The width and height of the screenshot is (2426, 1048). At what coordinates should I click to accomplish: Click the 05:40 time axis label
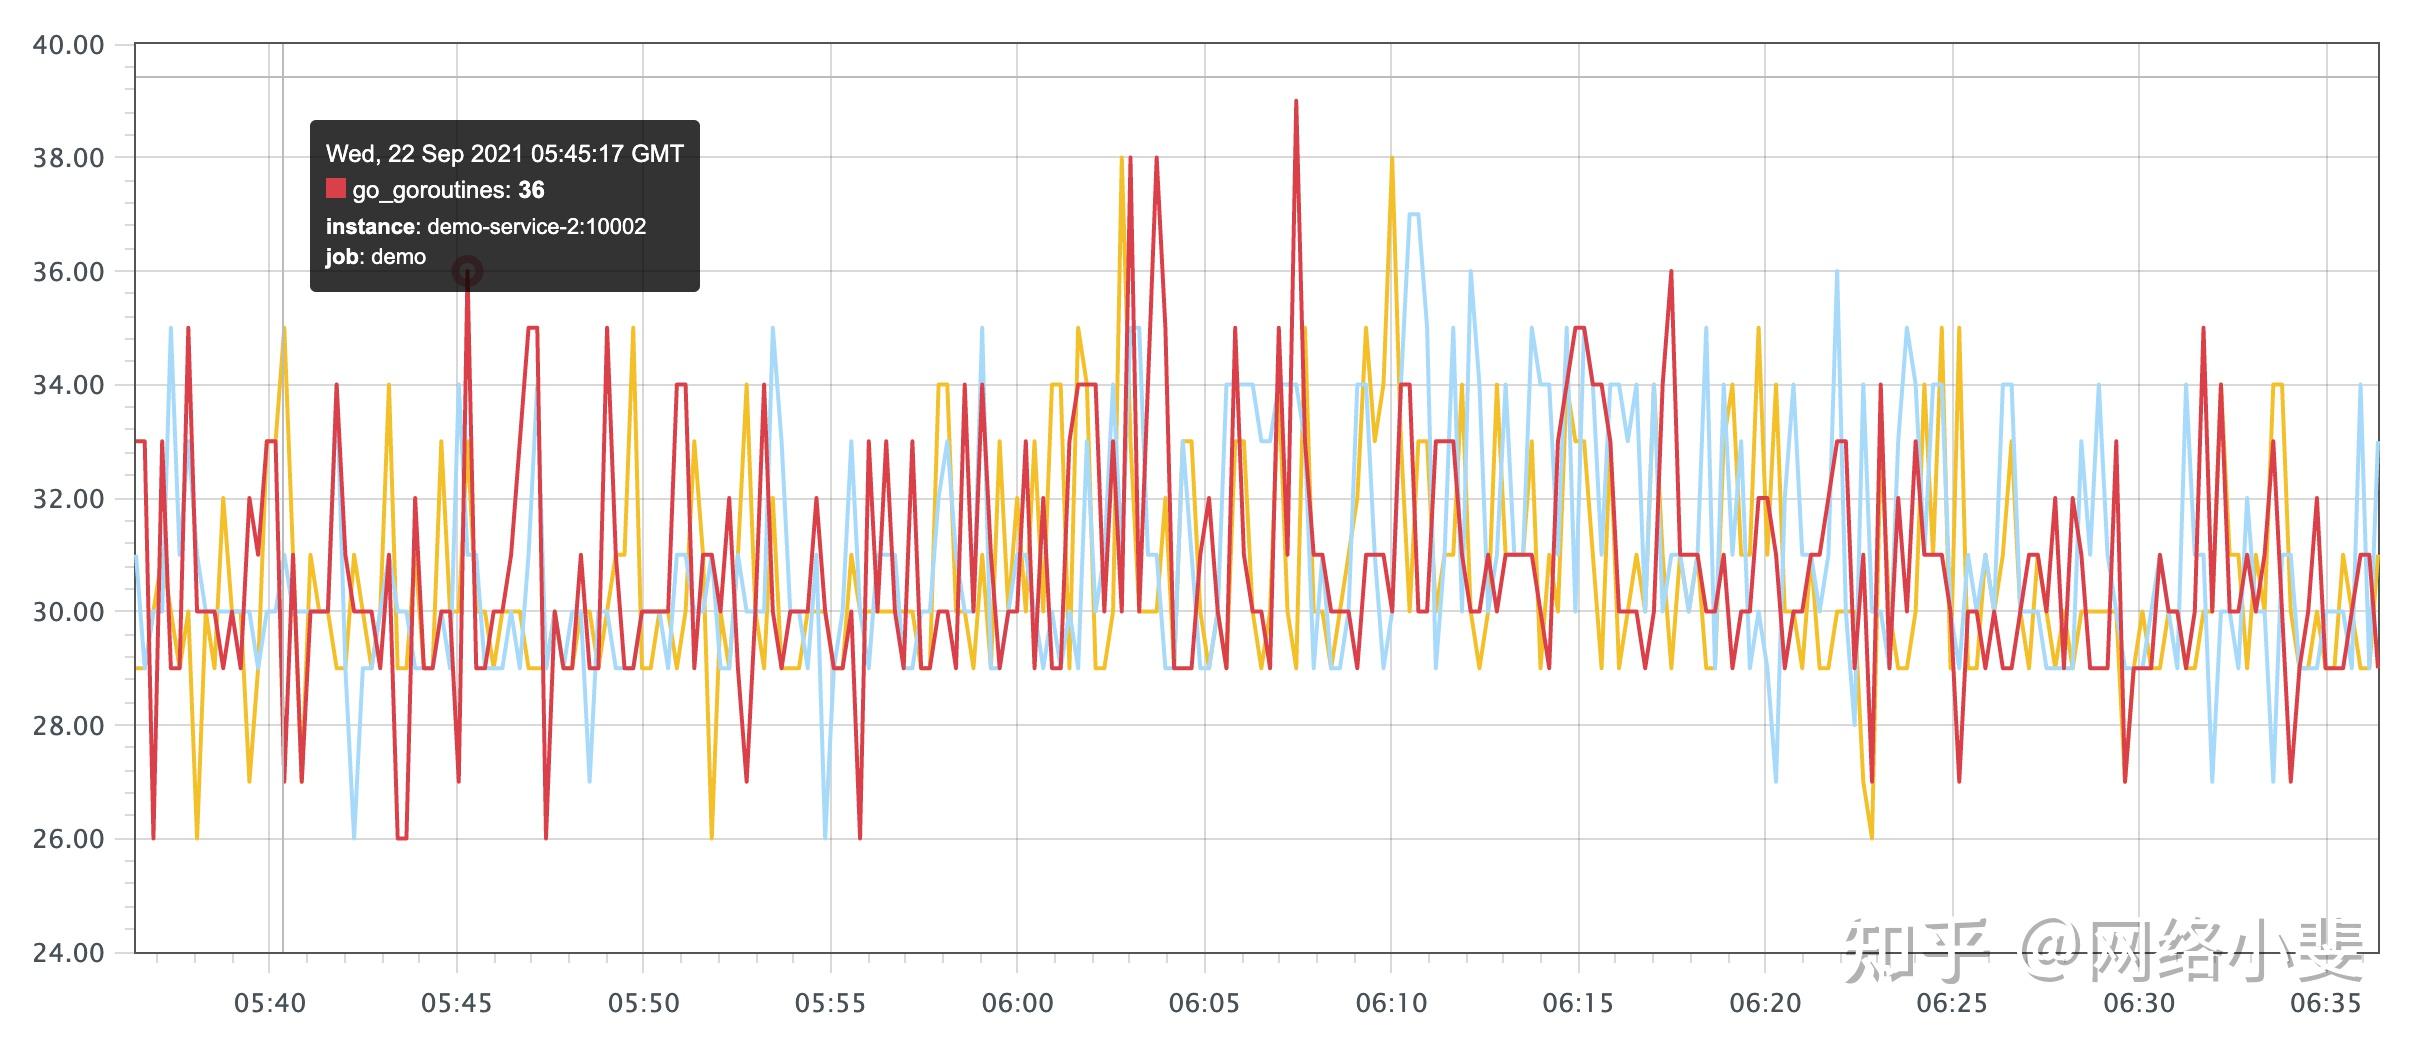pyautogui.click(x=270, y=1003)
